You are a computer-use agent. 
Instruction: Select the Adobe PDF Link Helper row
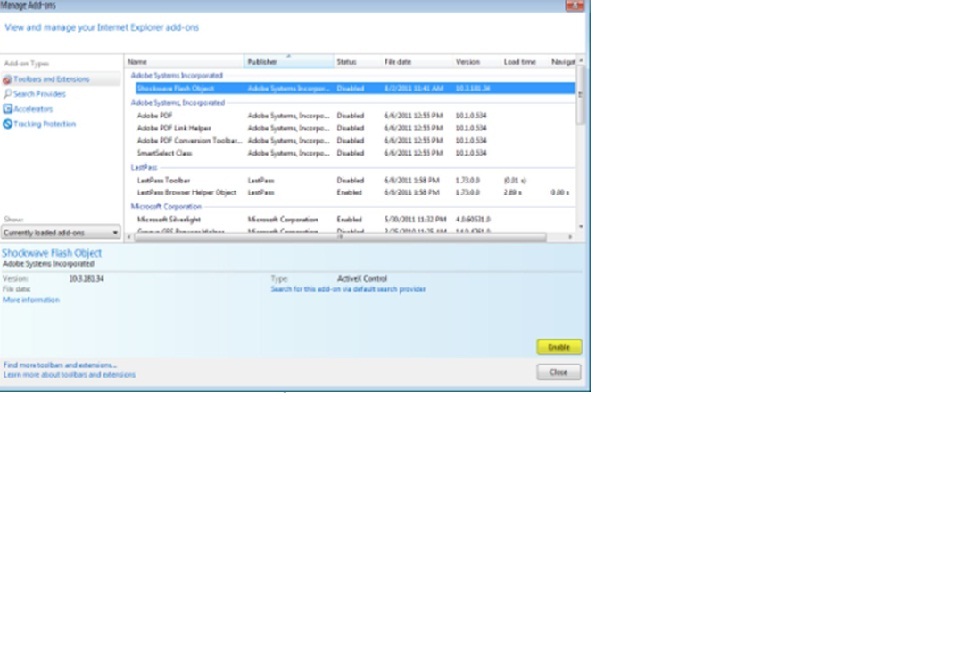[355, 128]
